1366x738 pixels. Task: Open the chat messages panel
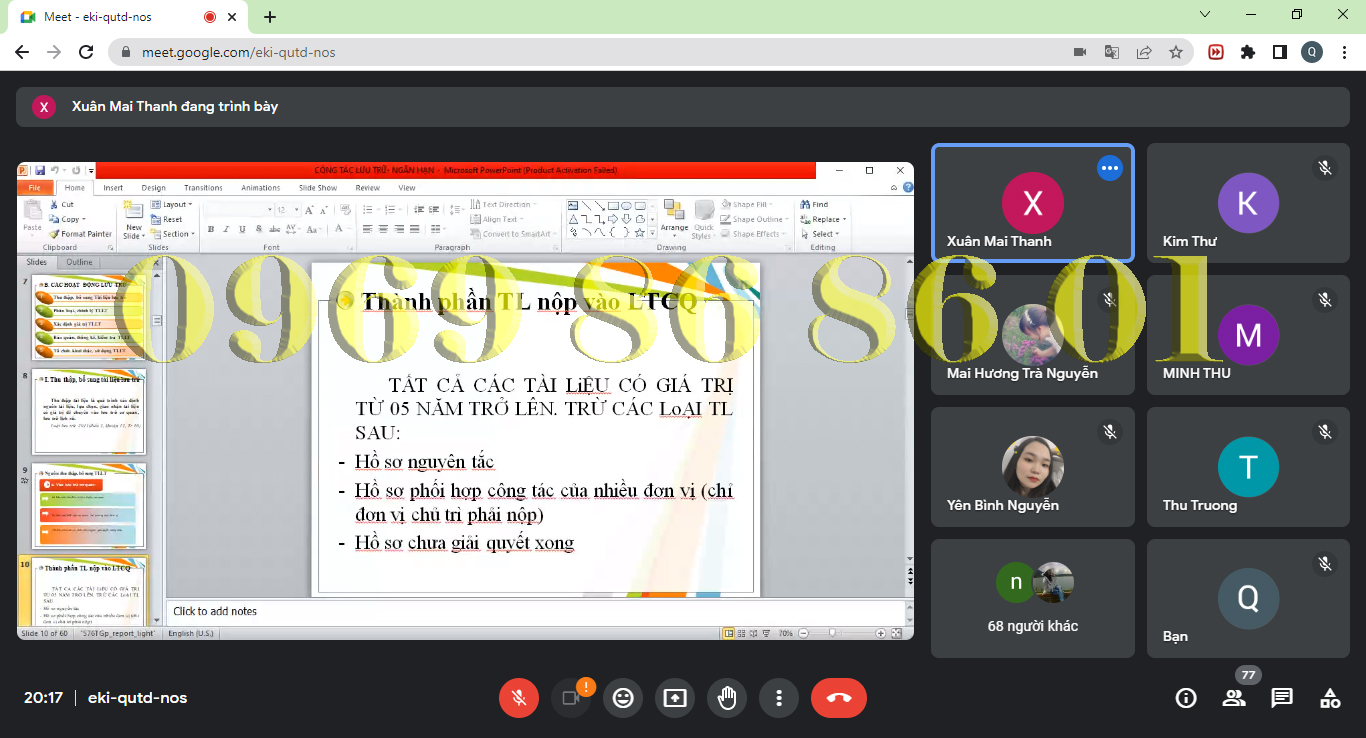pos(1282,698)
